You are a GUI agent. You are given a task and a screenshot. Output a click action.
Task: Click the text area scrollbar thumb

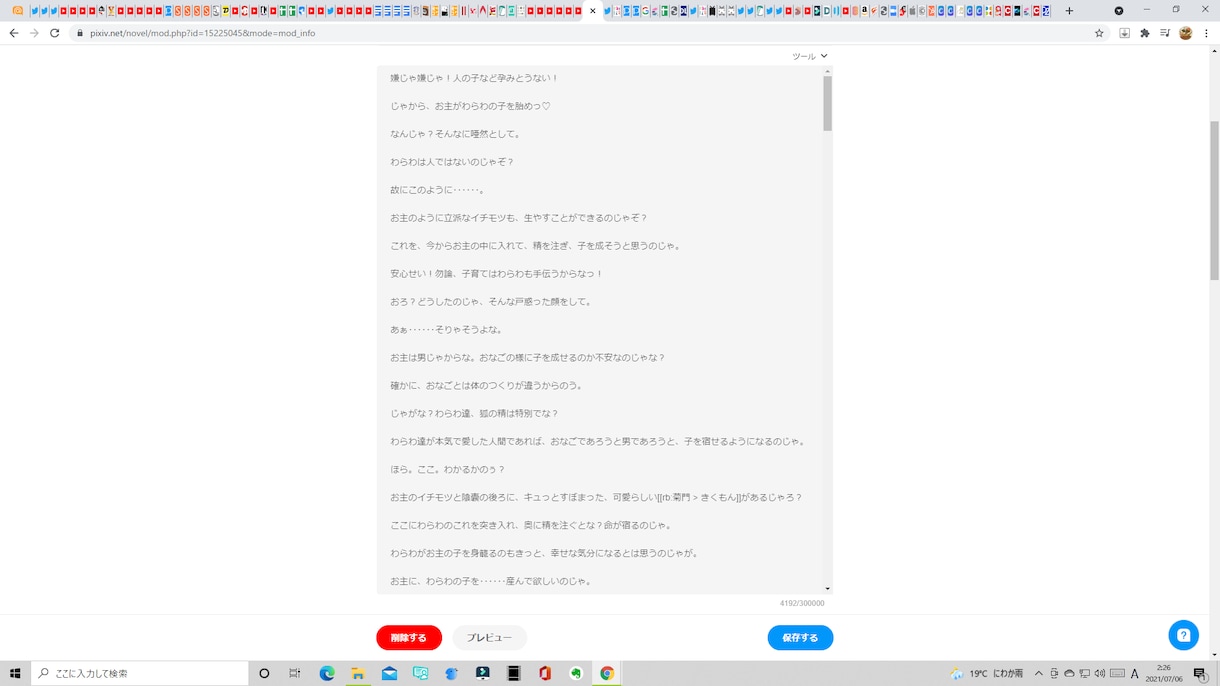tap(828, 104)
